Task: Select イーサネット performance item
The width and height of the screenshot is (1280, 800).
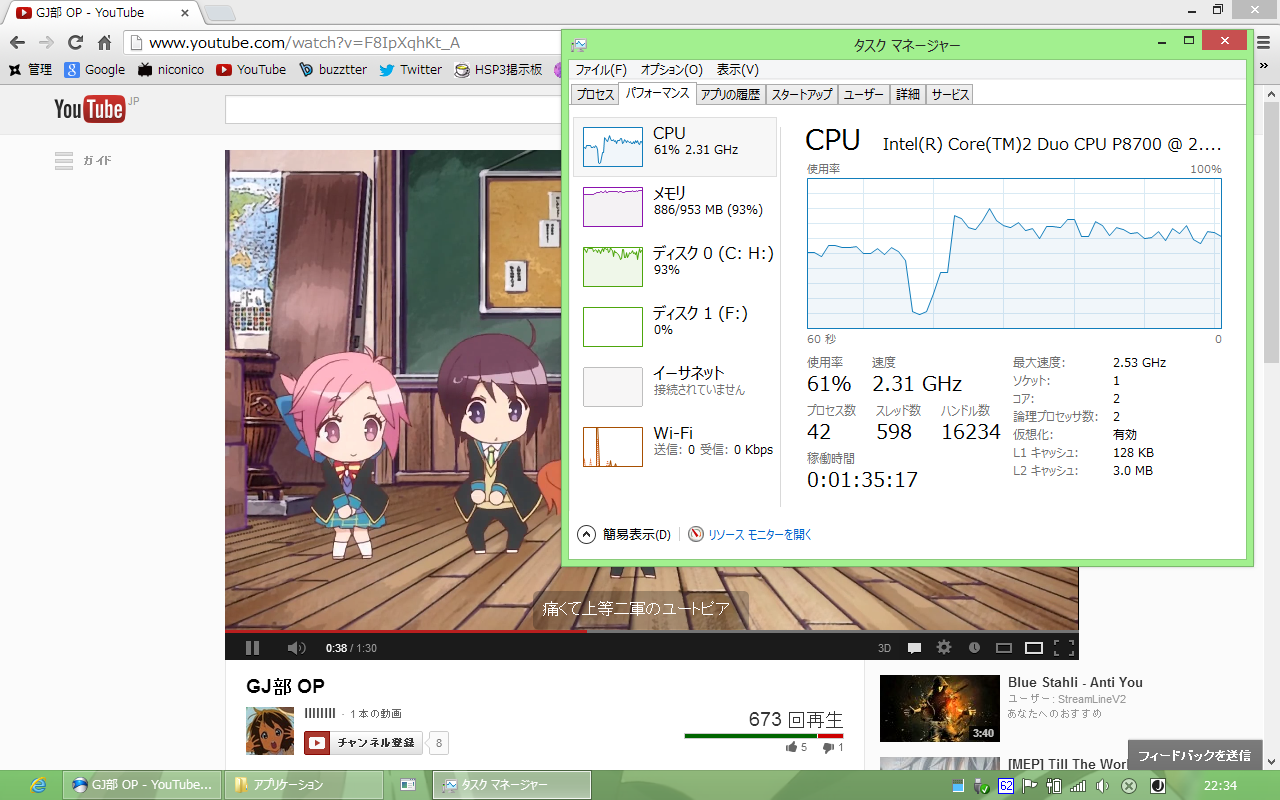Action: tap(676, 387)
